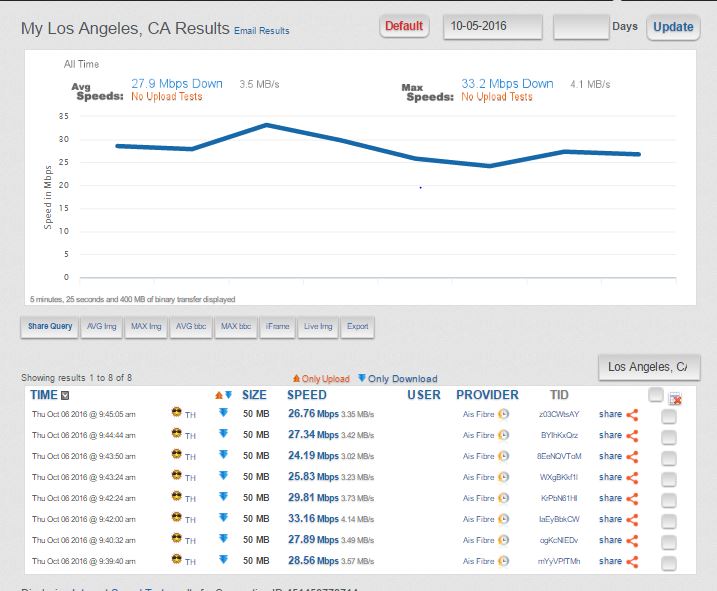This screenshot has height=591, width=717.
Task: Toggle the select-all checkbox in the table header
Action: coord(656,394)
